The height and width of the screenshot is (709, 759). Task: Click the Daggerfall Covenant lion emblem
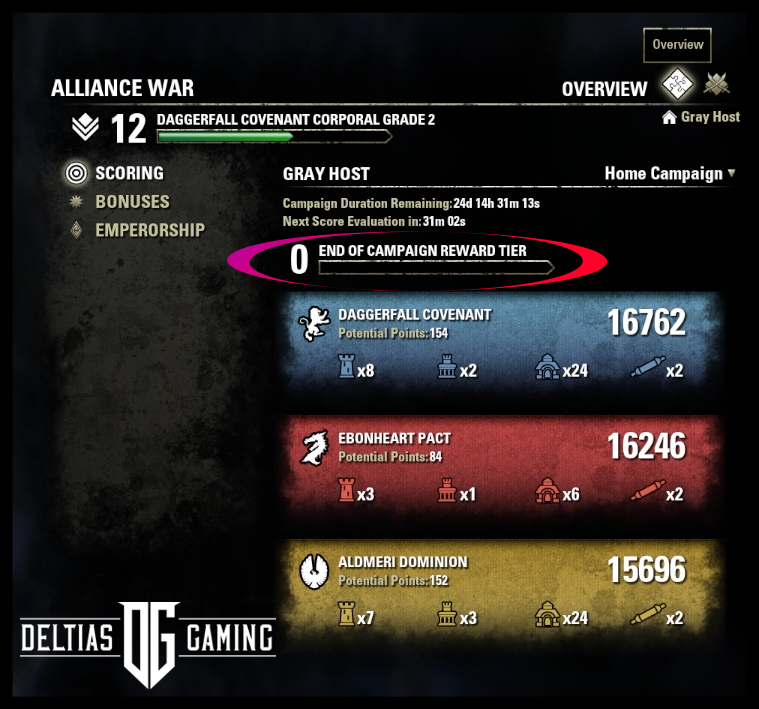314,323
